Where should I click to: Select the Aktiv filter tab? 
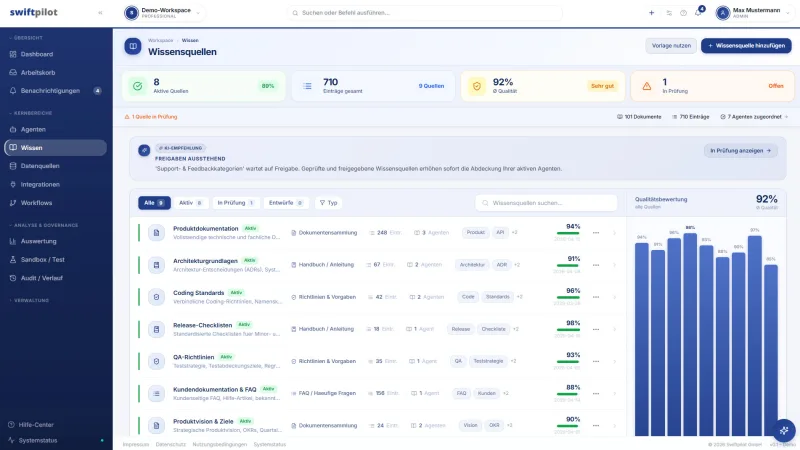191,203
